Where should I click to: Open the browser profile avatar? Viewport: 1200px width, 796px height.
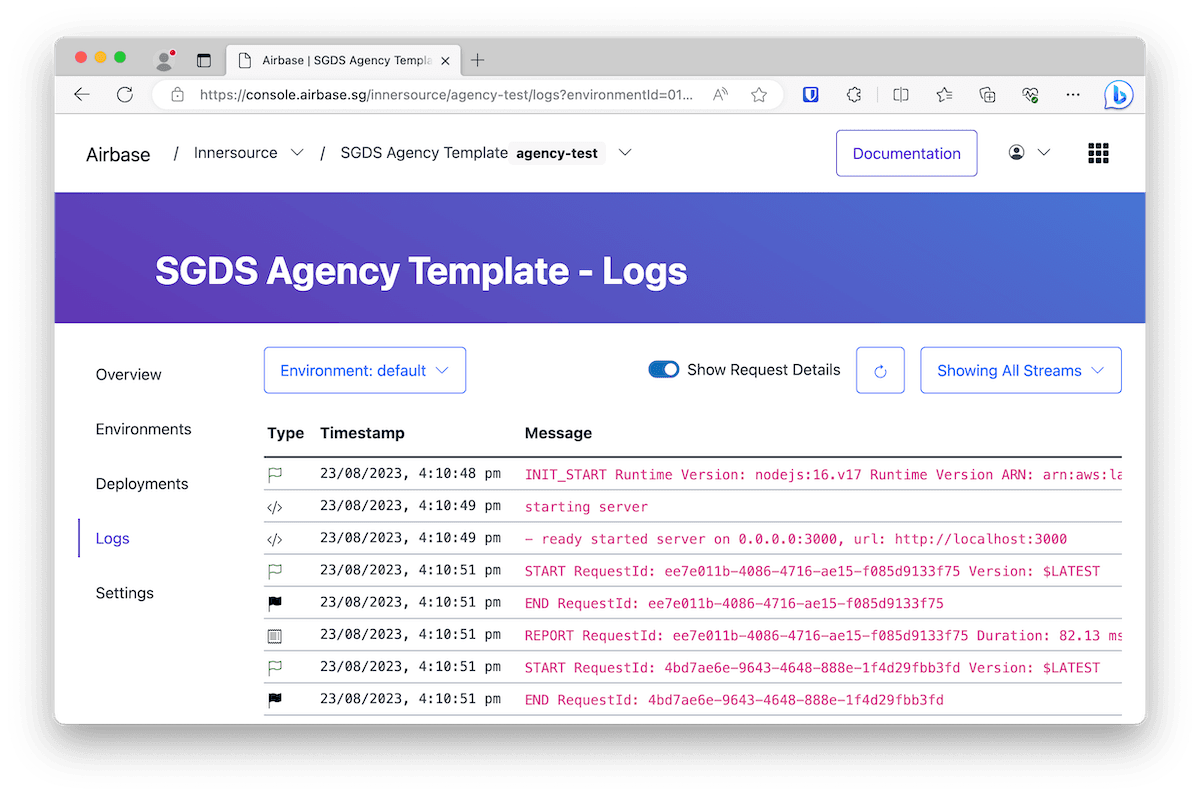(x=165, y=60)
